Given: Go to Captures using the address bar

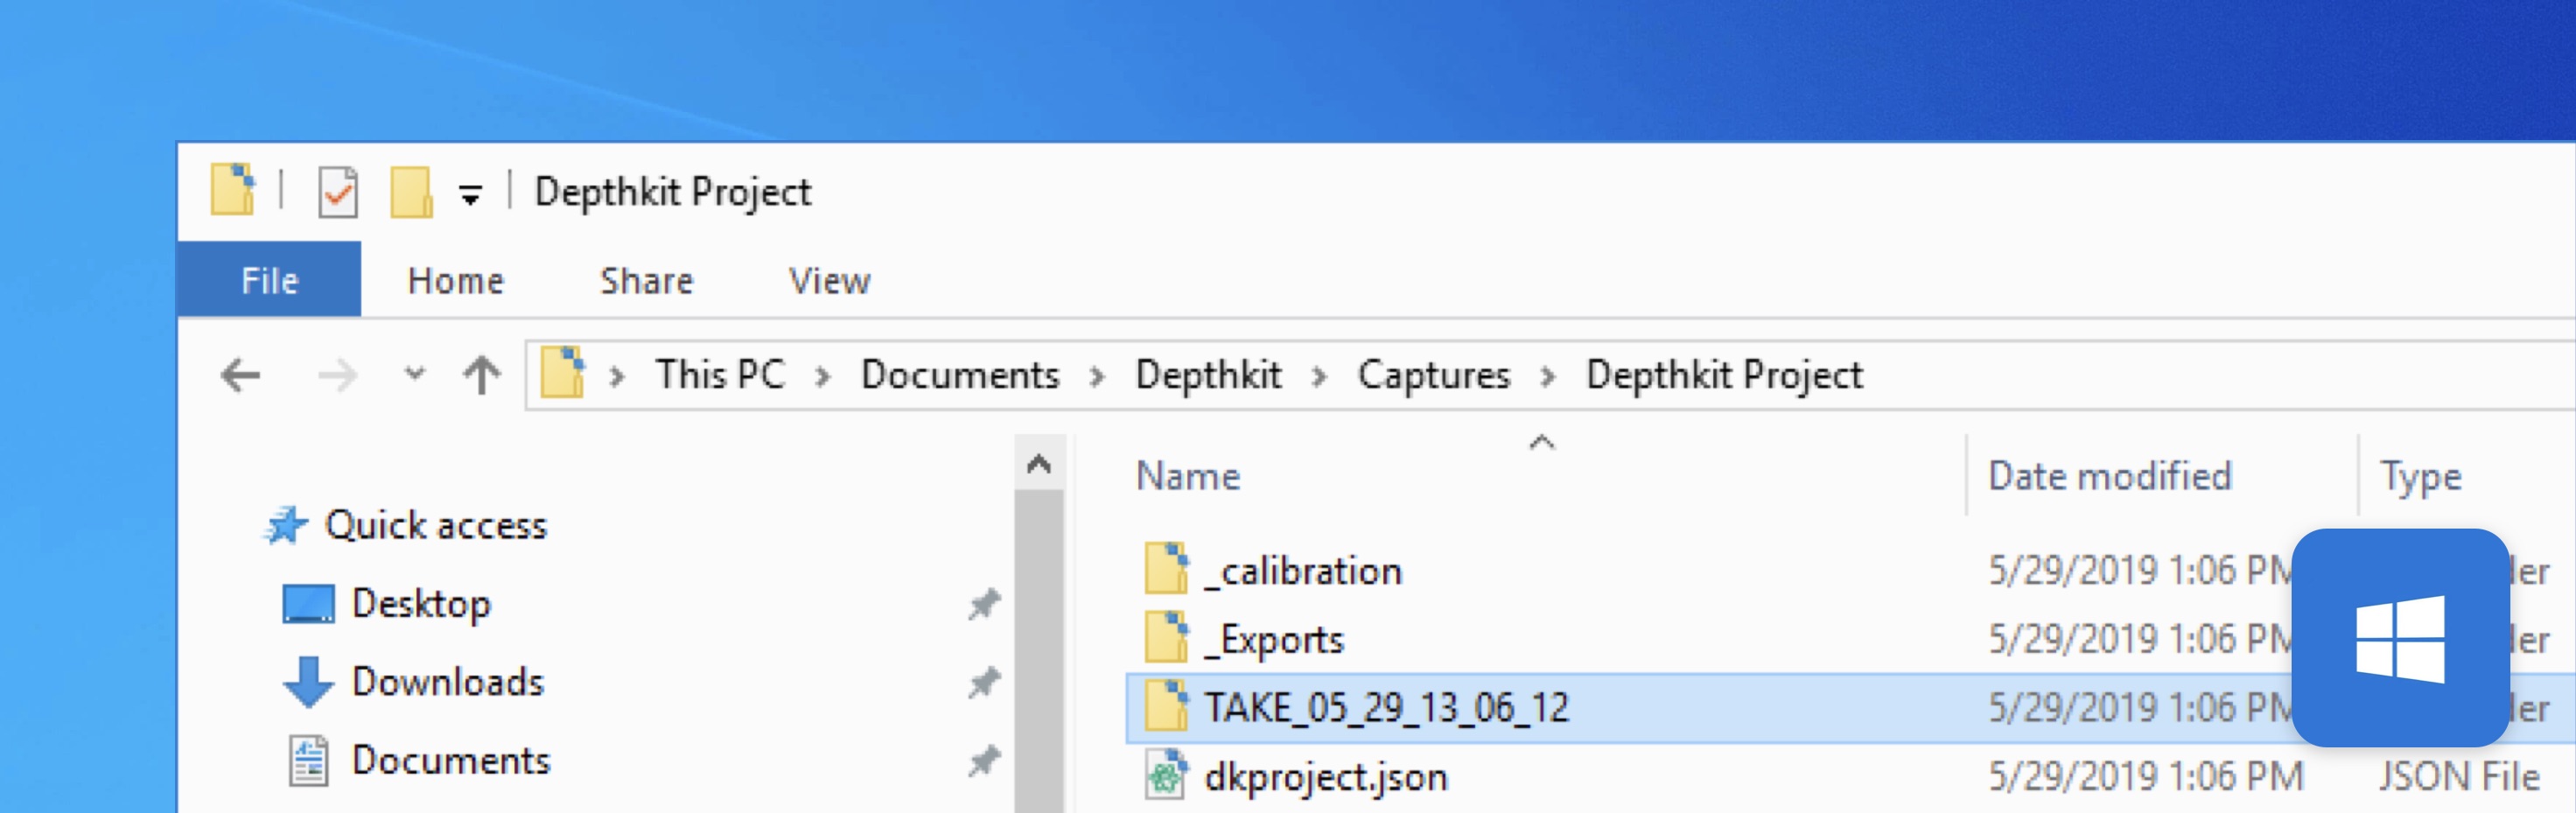Looking at the screenshot, I should (x=1434, y=374).
